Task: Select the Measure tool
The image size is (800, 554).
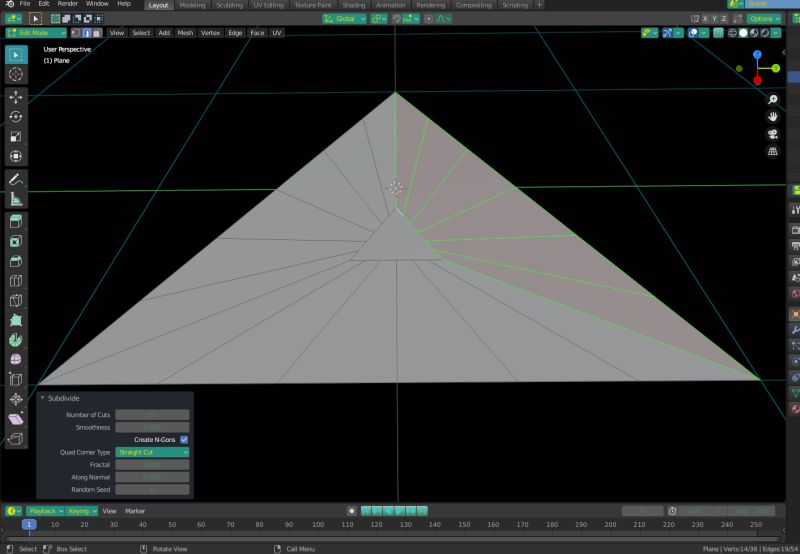Action: pyautogui.click(x=16, y=199)
